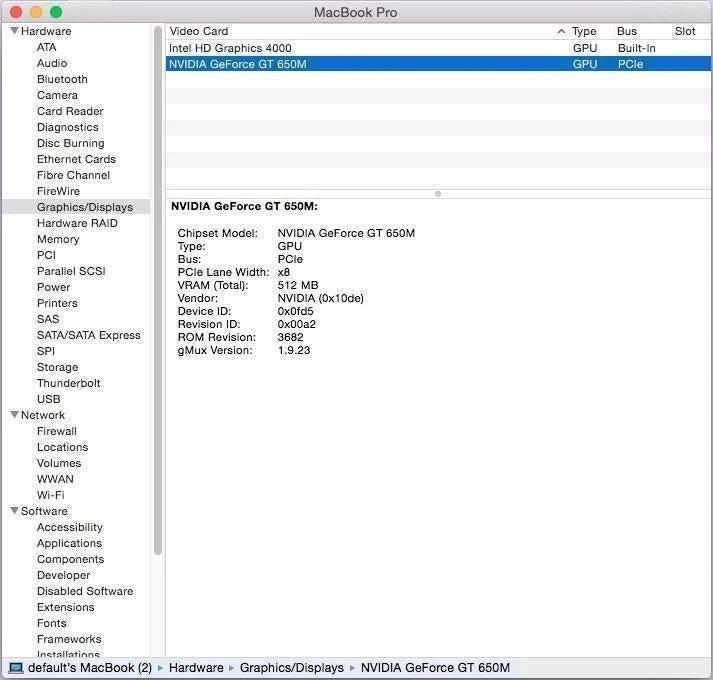Select Bluetooth in the Hardware list
The width and height of the screenshot is (713, 680).
62,79
